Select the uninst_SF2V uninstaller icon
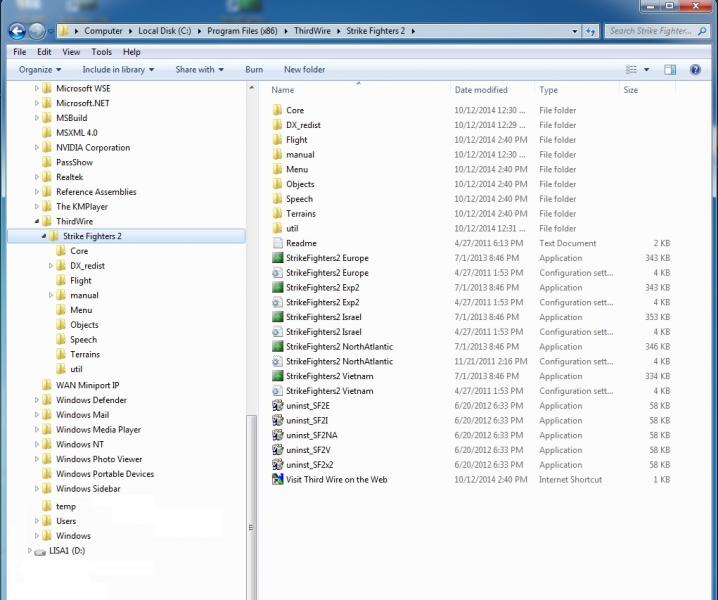The height and width of the screenshot is (600, 718). click(x=277, y=450)
